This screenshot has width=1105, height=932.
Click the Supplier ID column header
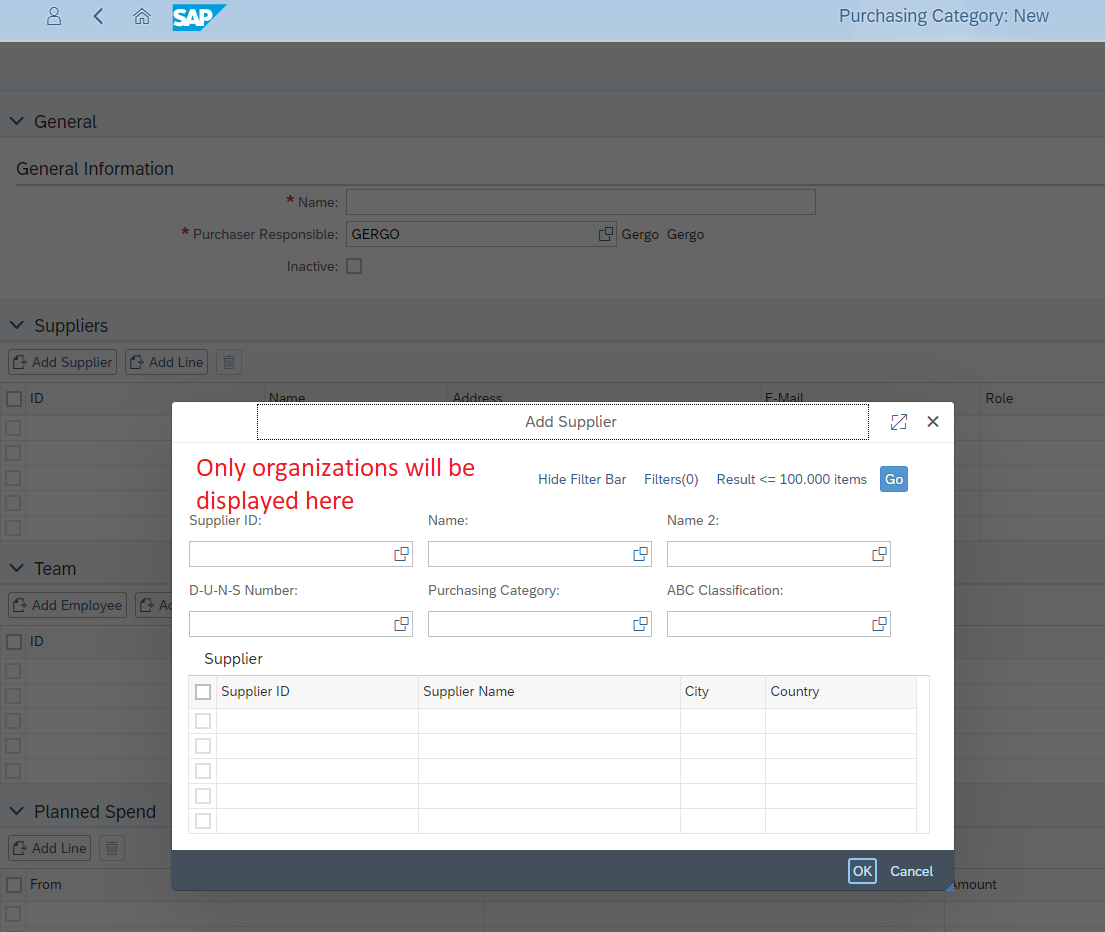pos(317,692)
